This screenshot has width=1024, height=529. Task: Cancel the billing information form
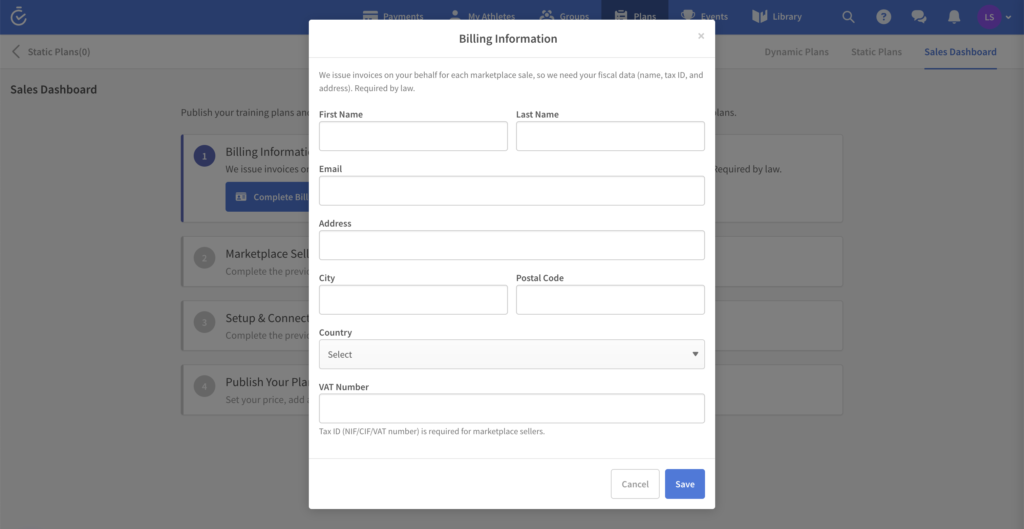635,484
